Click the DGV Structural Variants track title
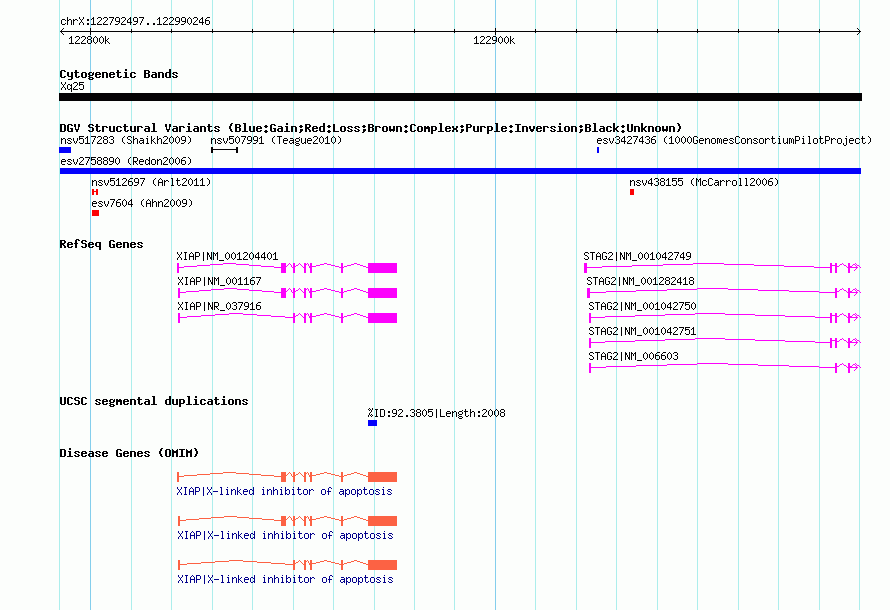The width and height of the screenshot is (890, 610). [371, 128]
